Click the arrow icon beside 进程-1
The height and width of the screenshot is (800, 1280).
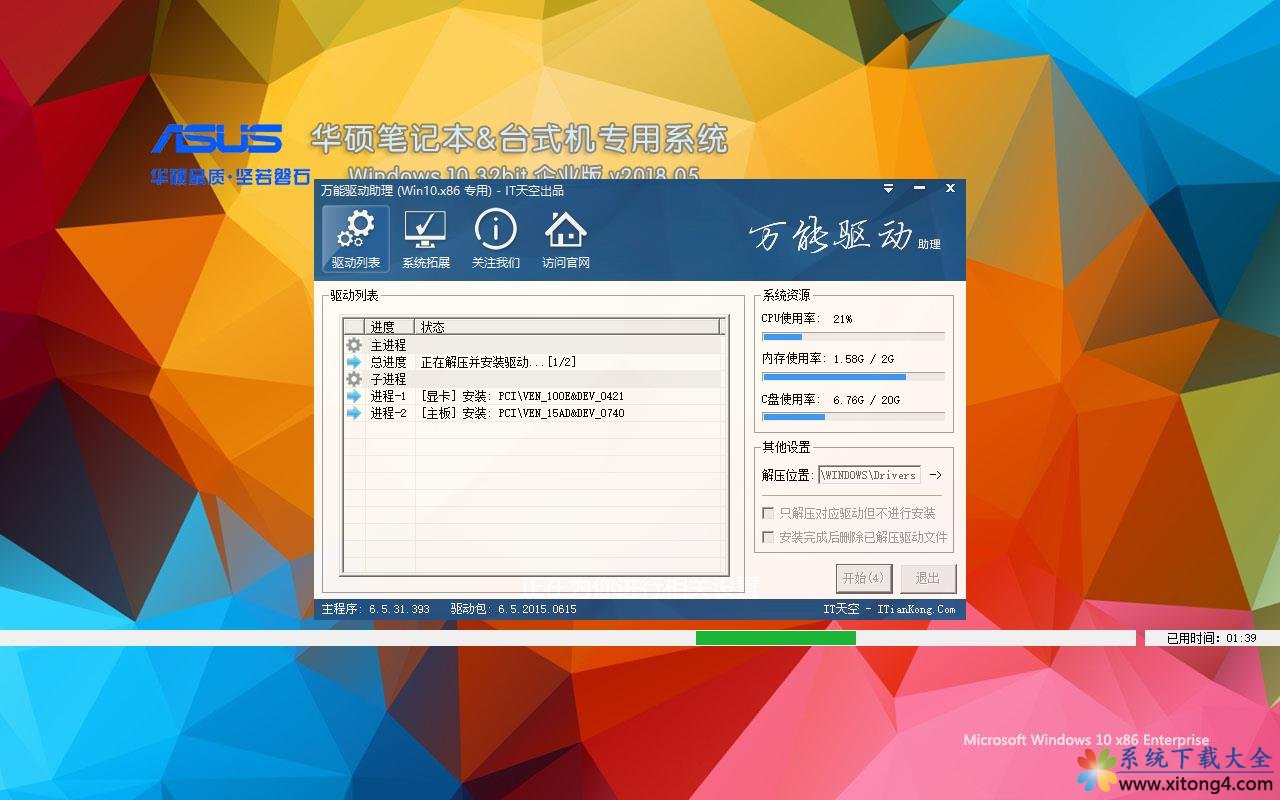pos(354,396)
